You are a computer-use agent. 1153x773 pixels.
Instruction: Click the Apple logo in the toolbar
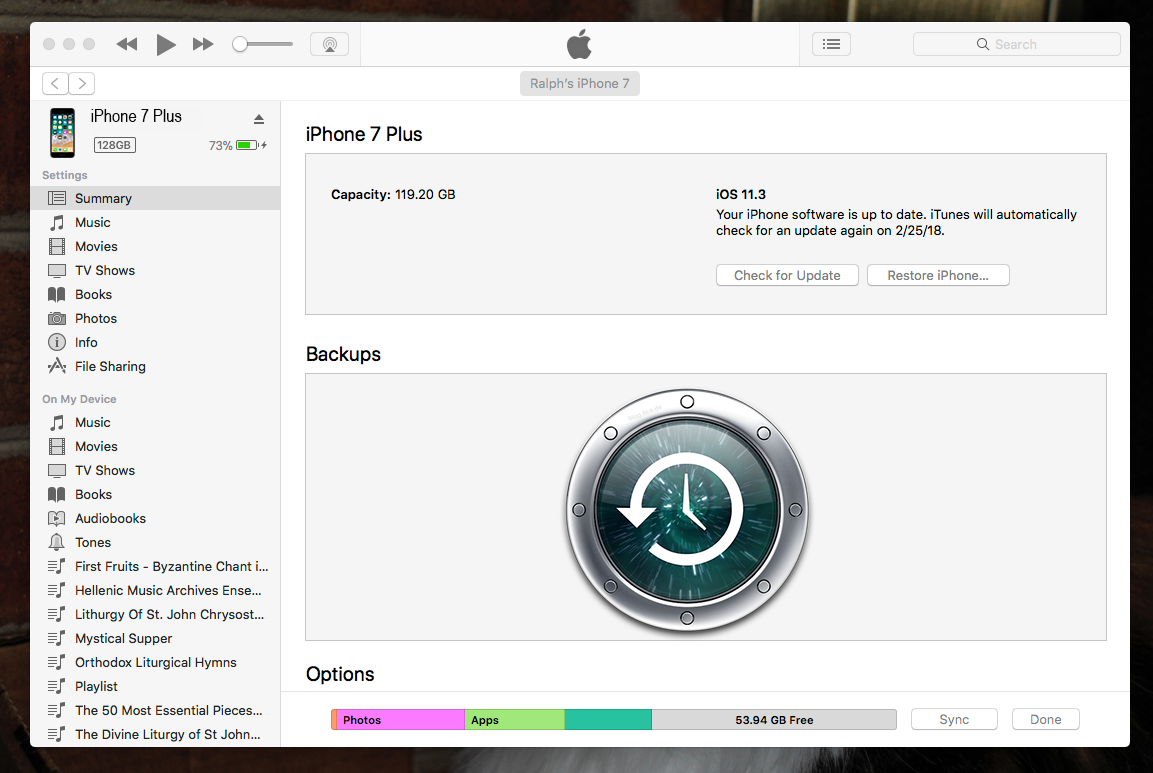[579, 44]
